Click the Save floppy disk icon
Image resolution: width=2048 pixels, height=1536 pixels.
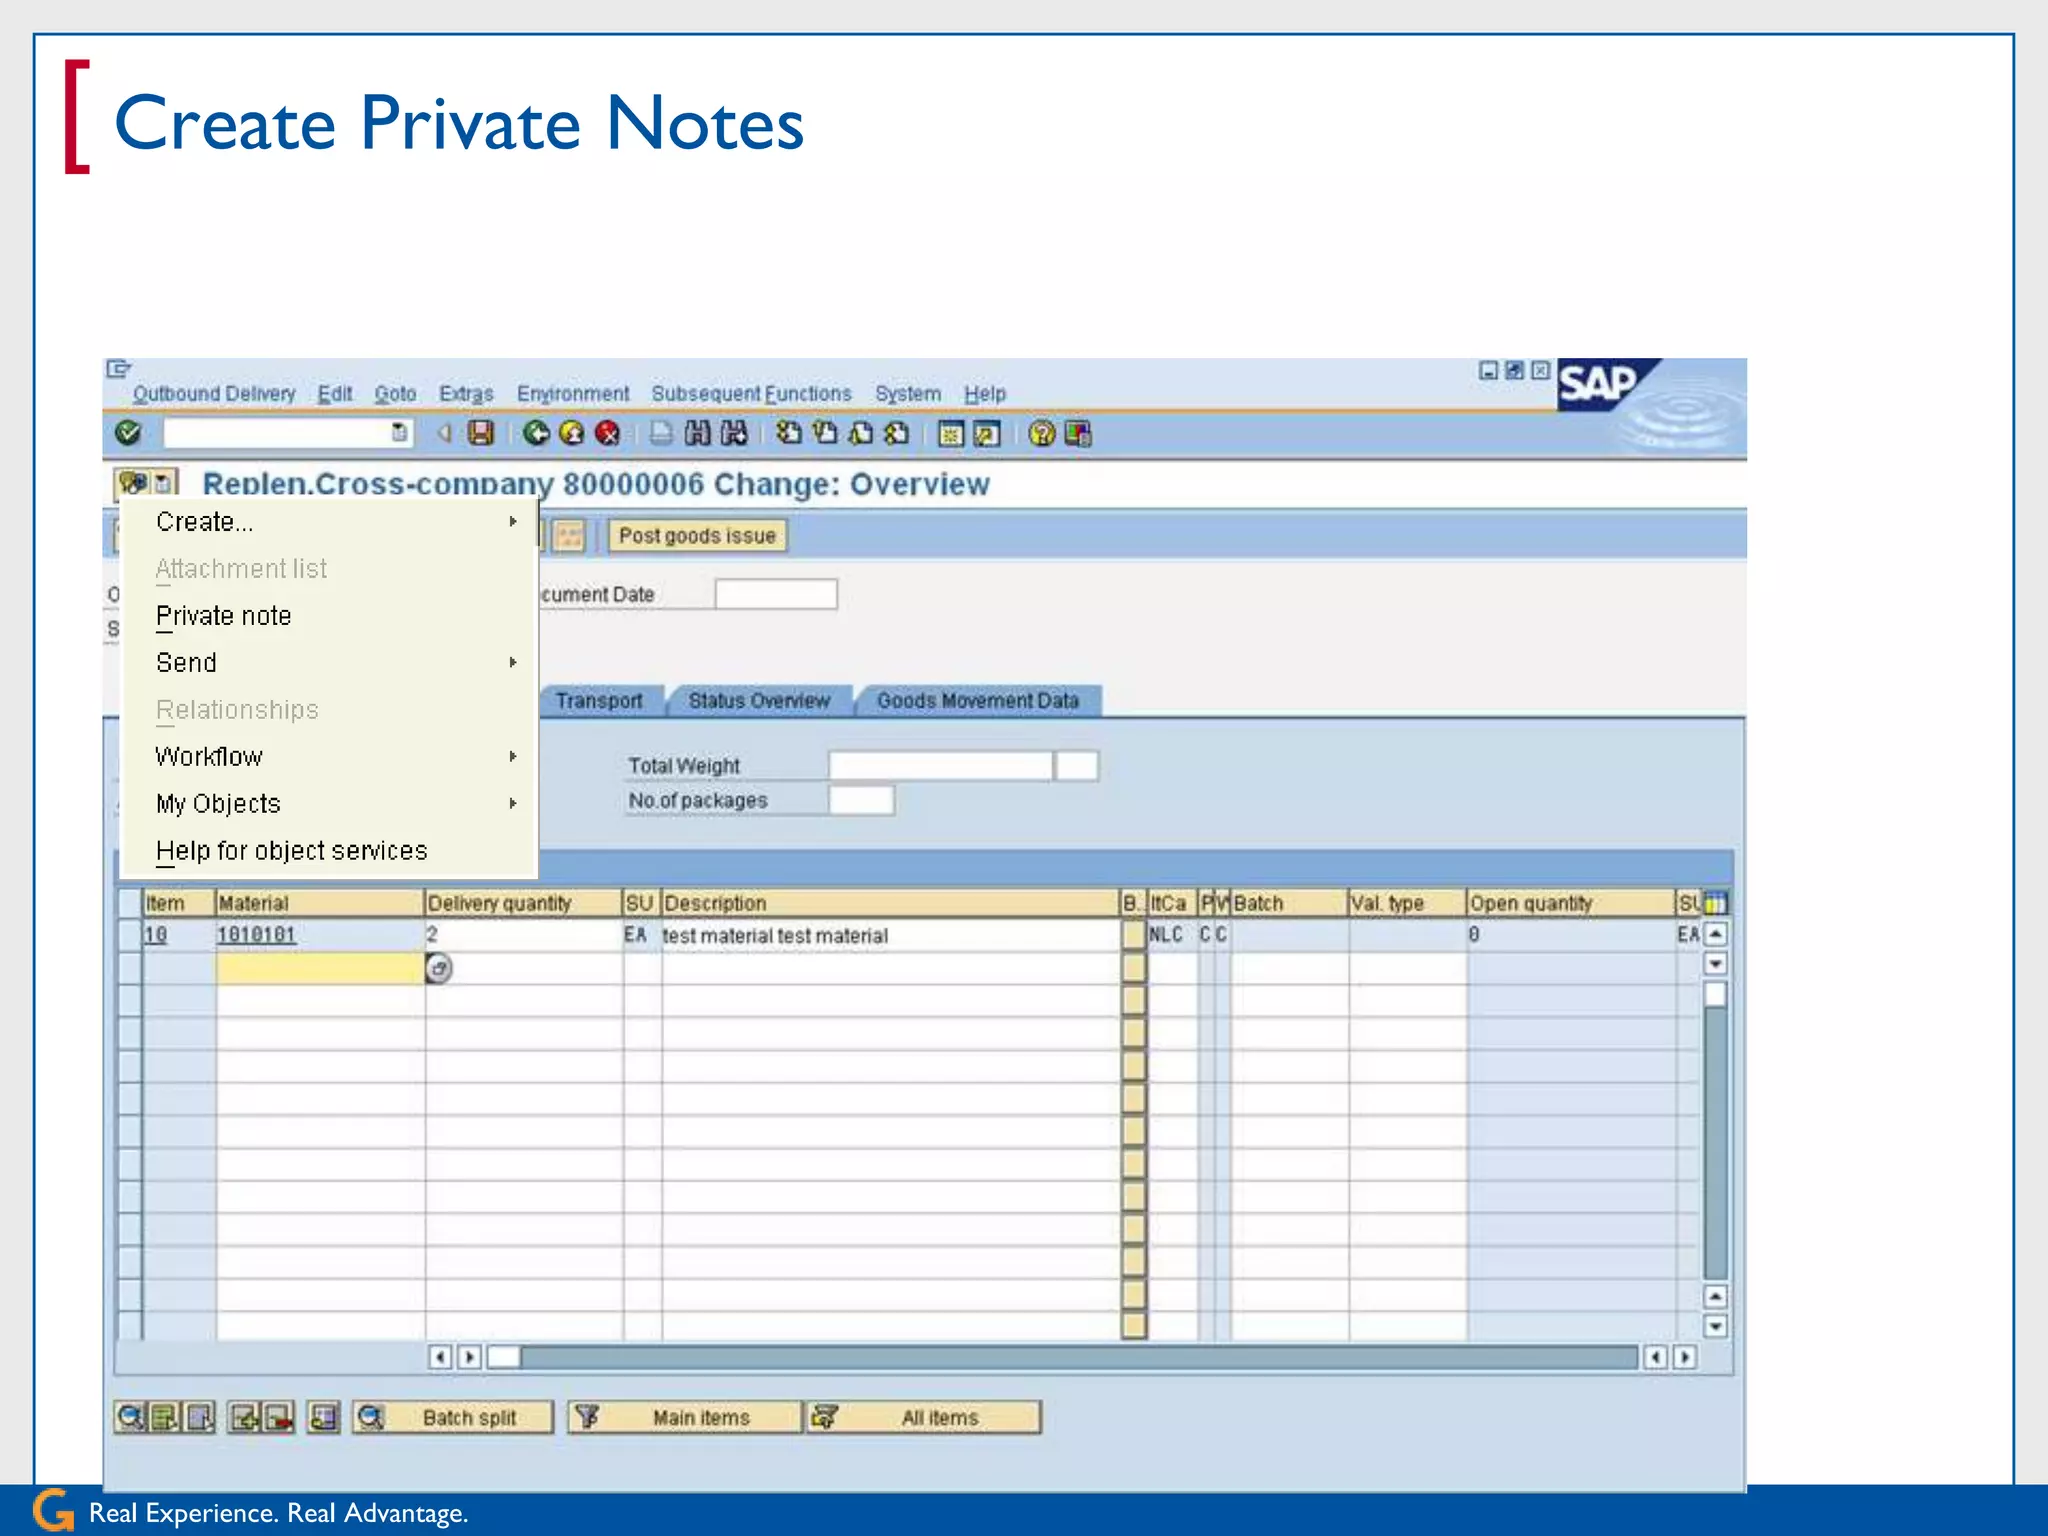pyautogui.click(x=481, y=433)
